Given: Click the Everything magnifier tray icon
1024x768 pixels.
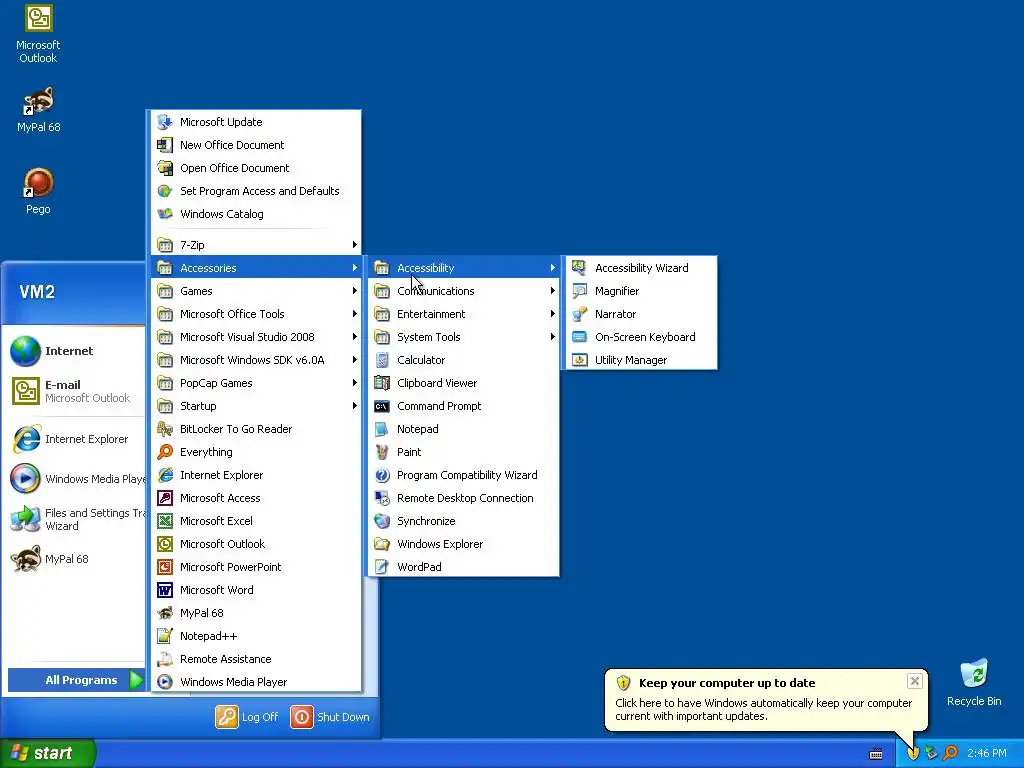Looking at the screenshot, I should pyautogui.click(x=950, y=753).
